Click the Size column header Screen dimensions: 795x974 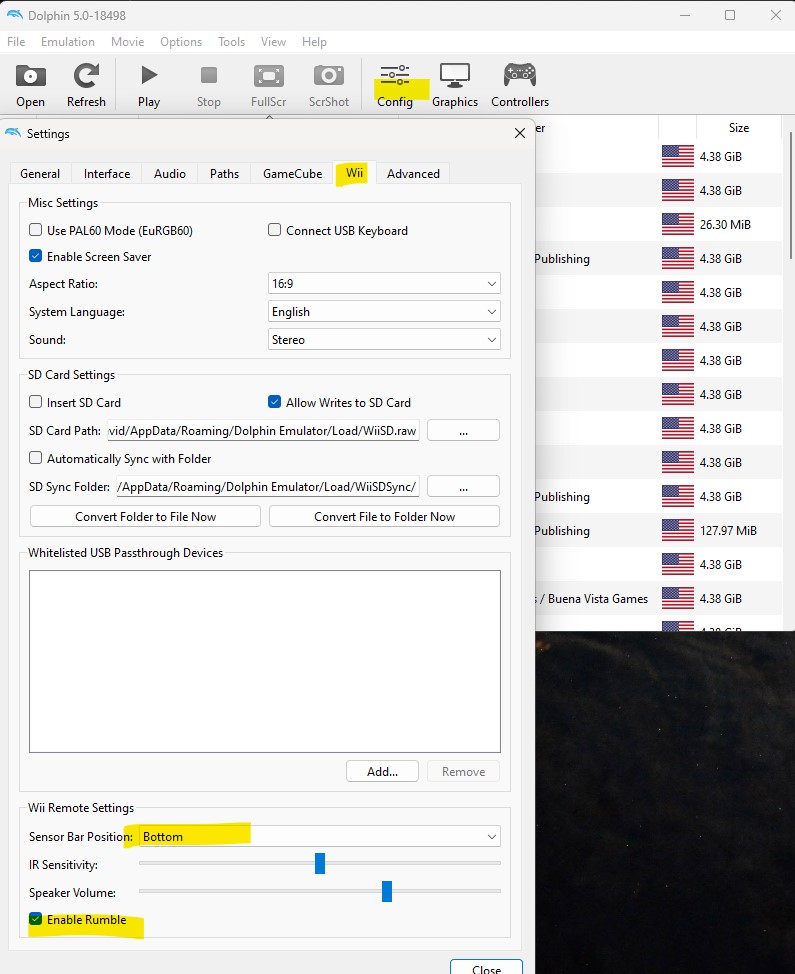(738, 127)
